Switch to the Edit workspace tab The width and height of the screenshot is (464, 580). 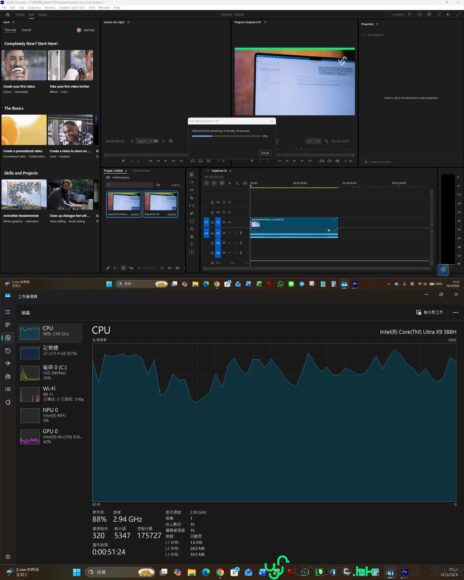tap(31, 14)
